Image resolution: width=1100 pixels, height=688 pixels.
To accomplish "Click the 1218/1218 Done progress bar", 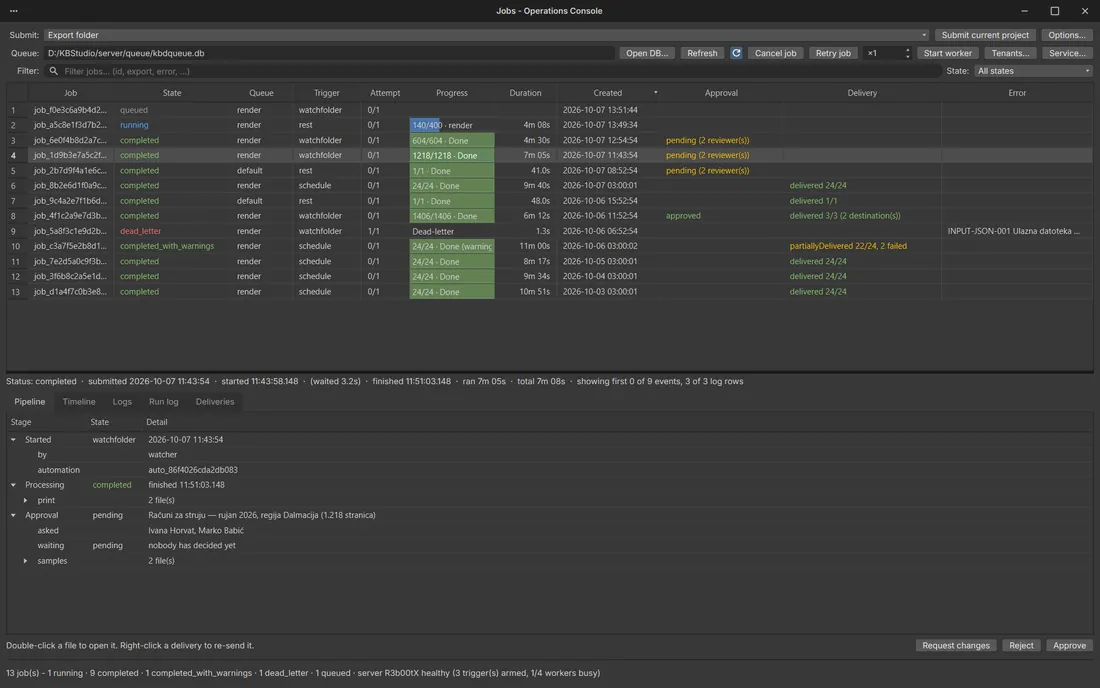I will tap(452, 156).
